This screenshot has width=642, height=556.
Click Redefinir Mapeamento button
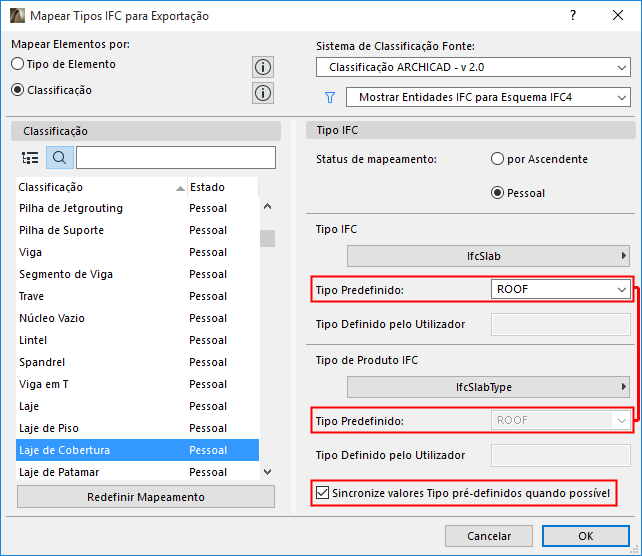point(146,497)
